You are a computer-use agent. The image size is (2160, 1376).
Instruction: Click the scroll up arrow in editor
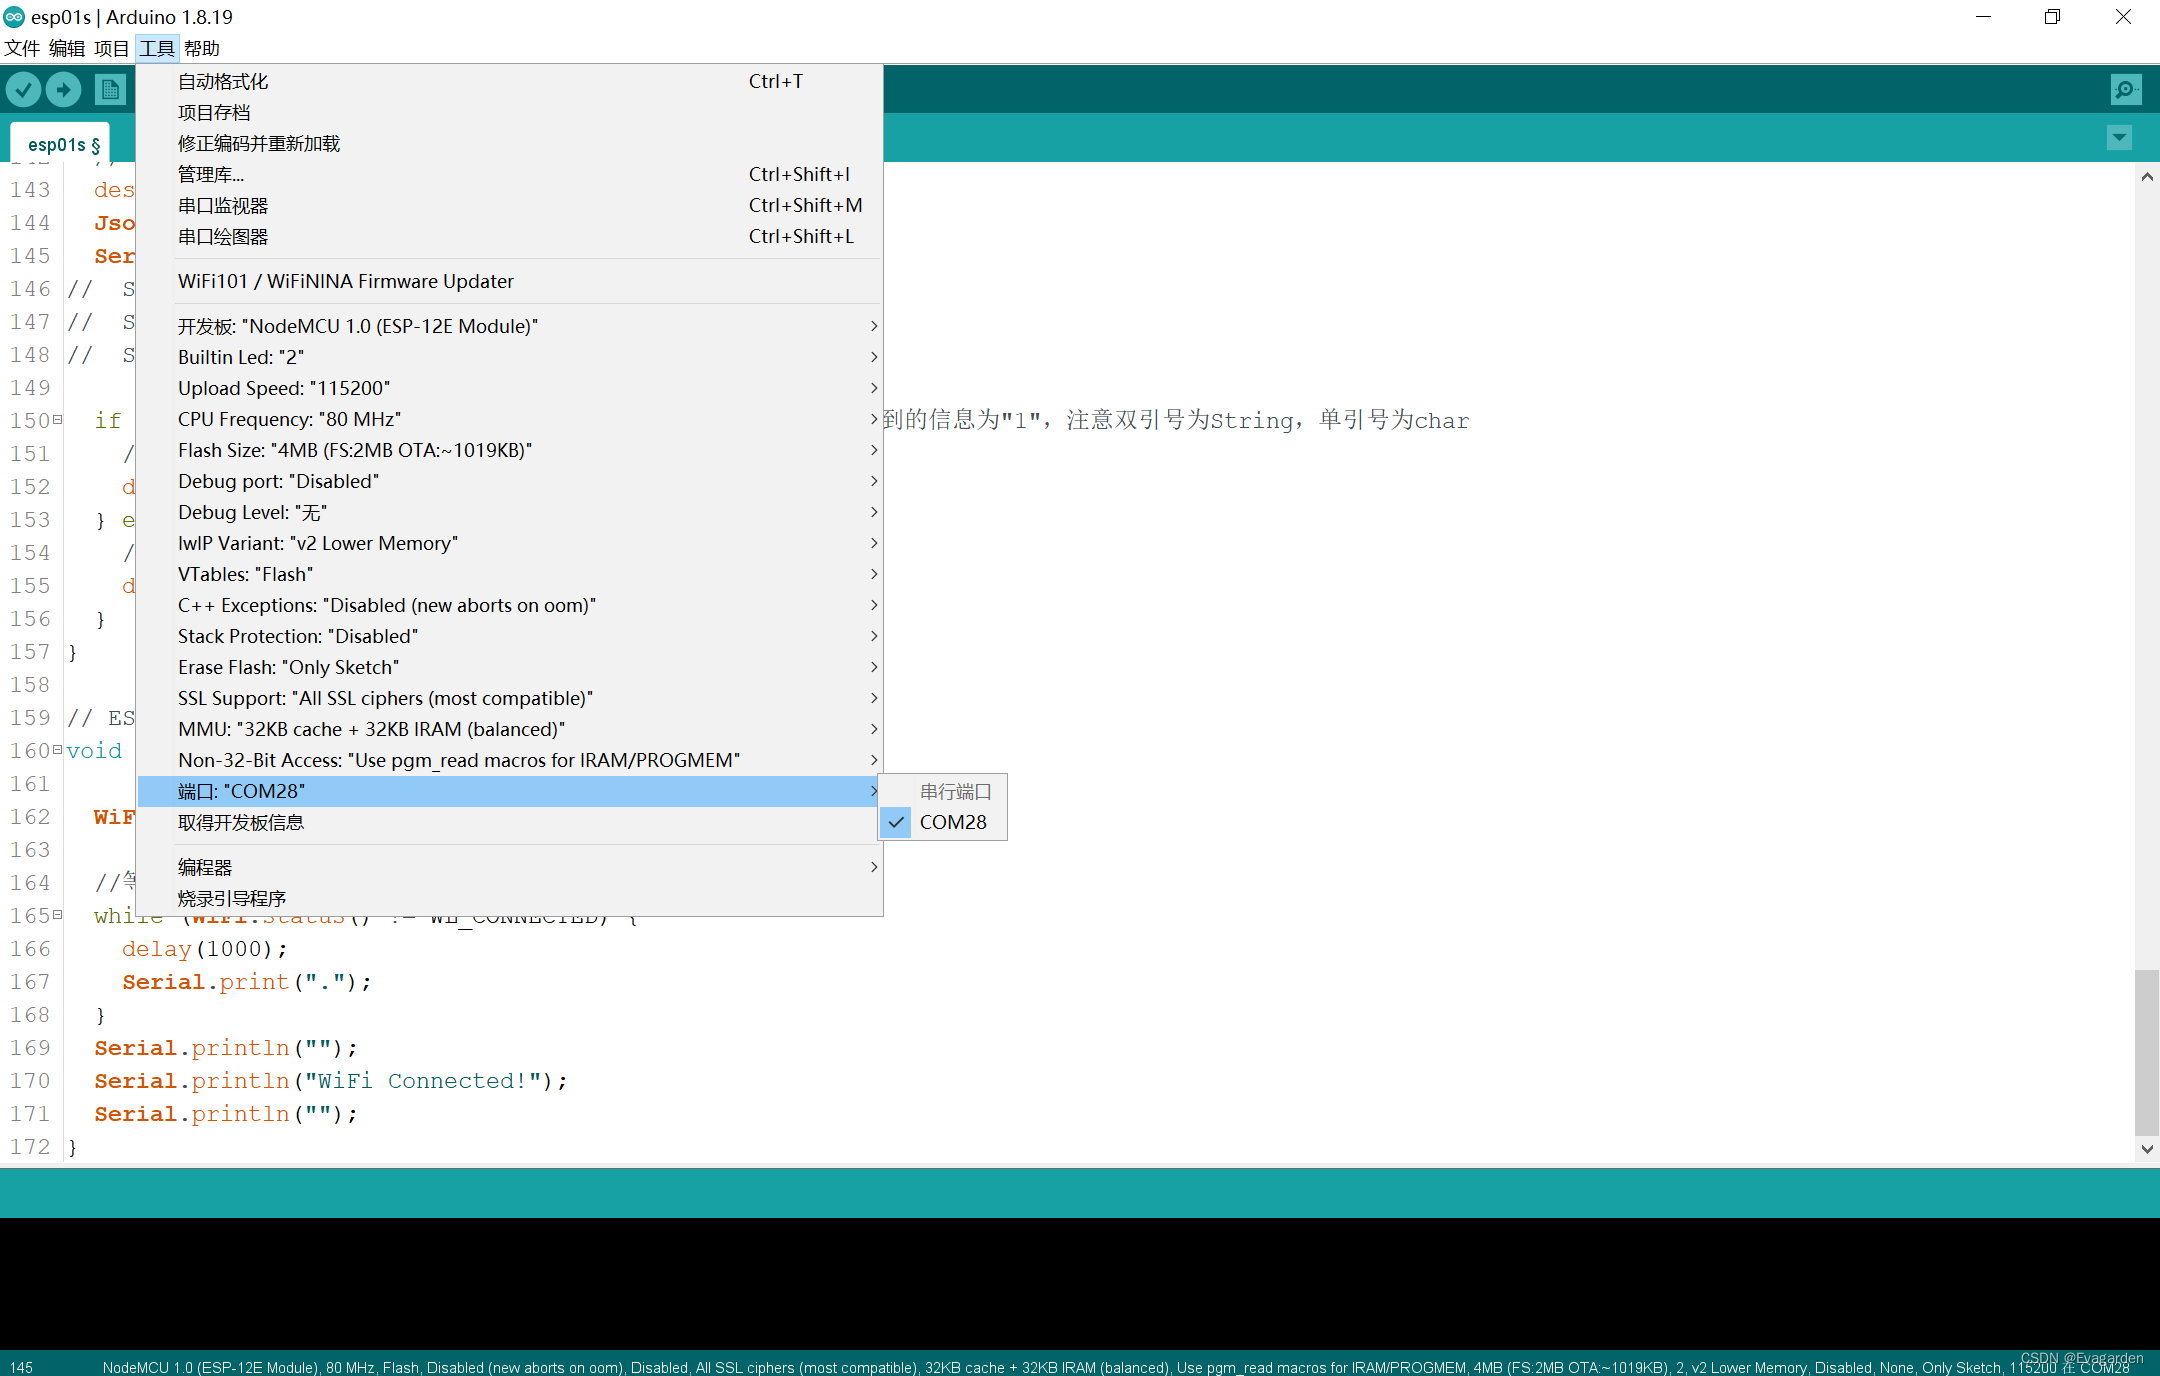coord(2147,177)
